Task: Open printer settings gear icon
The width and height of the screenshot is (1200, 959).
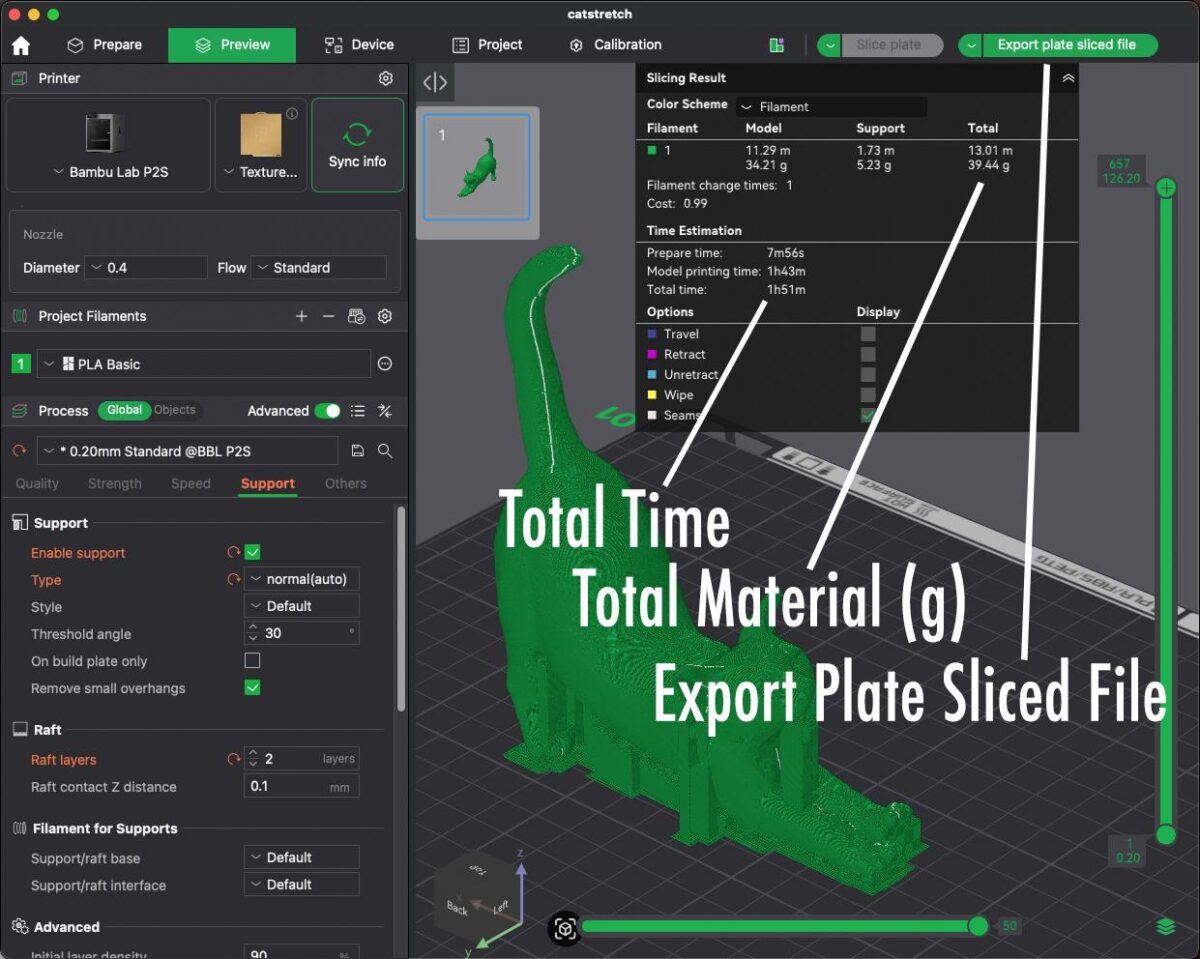Action: pyautogui.click(x=386, y=78)
